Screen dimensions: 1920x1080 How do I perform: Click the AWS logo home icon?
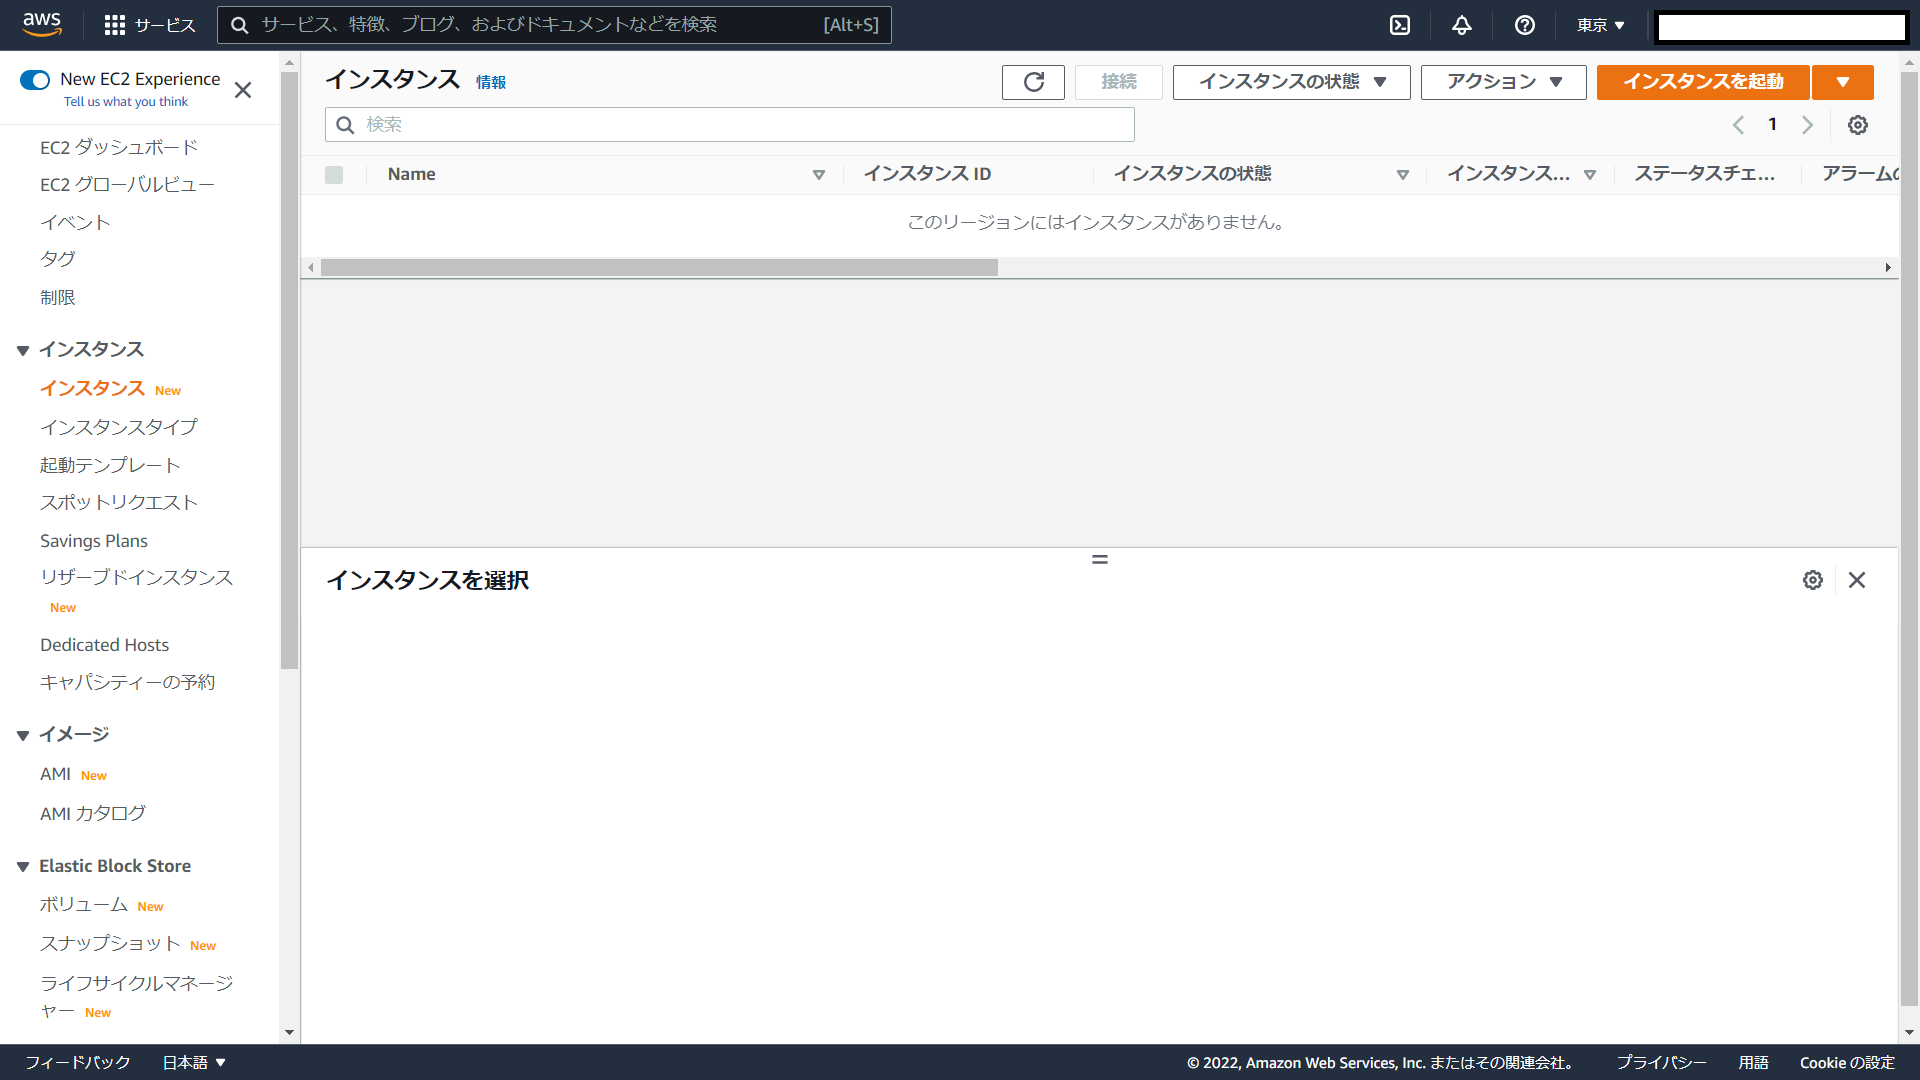click(42, 24)
